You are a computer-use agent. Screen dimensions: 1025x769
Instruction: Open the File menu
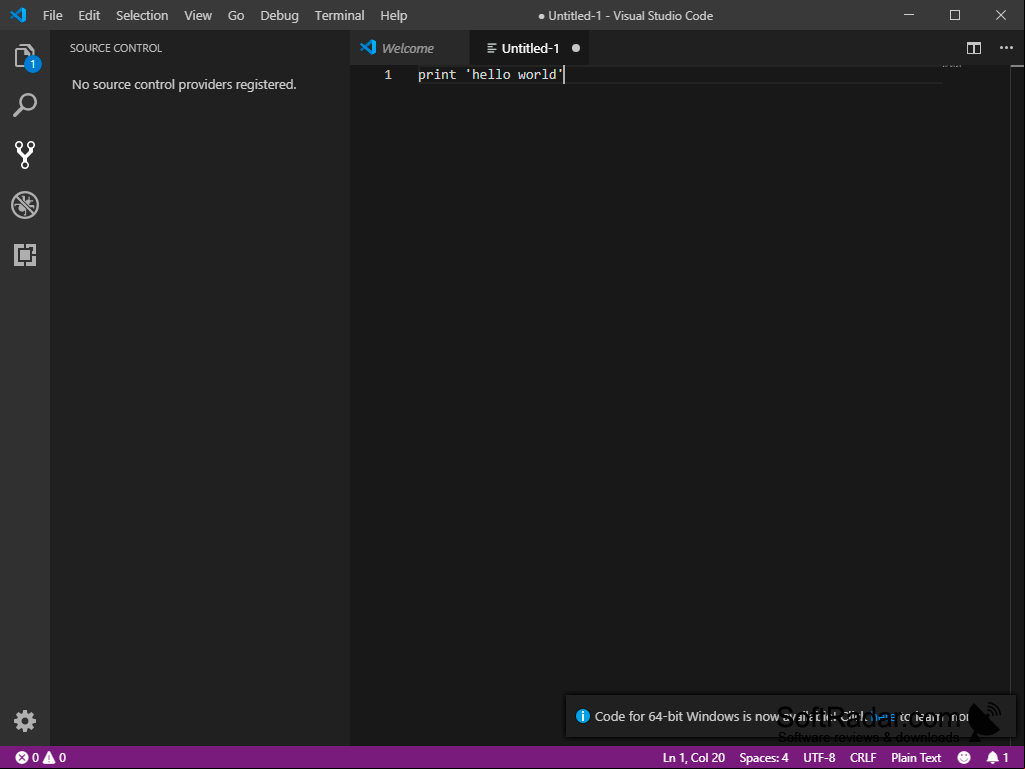point(53,15)
